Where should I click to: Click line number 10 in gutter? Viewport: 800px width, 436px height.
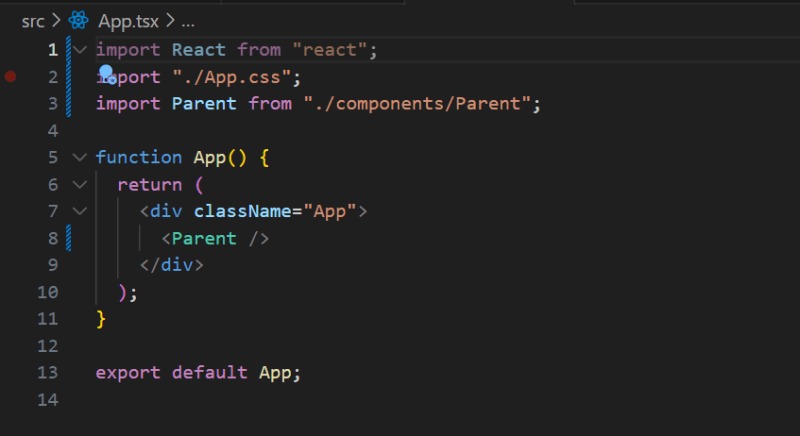pyautogui.click(x=48, y=292)
